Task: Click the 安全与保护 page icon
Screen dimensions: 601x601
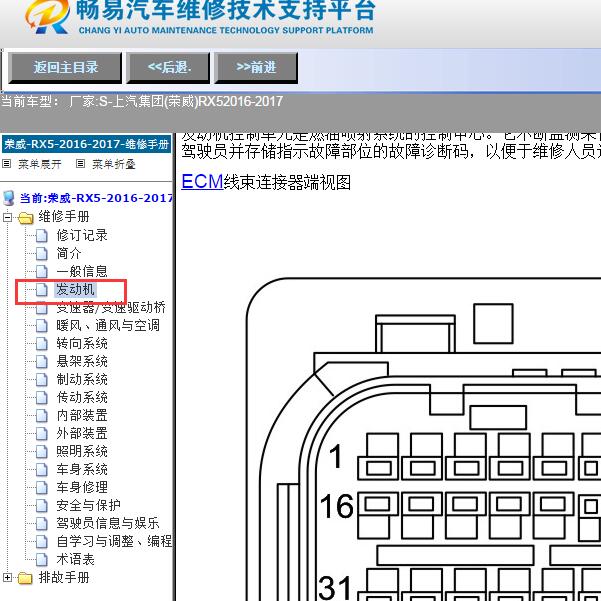Action: [42, 506]
